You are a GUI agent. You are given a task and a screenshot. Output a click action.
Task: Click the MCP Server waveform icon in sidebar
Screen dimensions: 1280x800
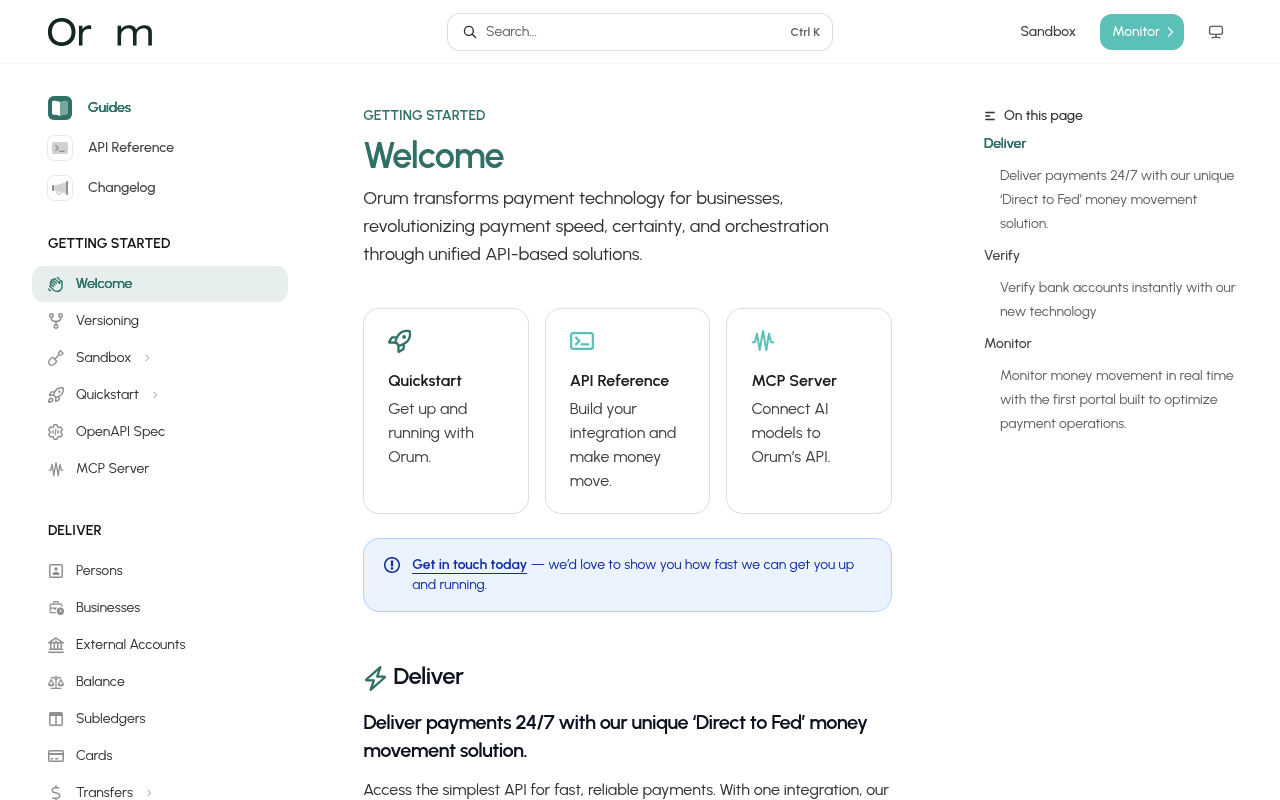pyautogui.click(x=56, y=469)
